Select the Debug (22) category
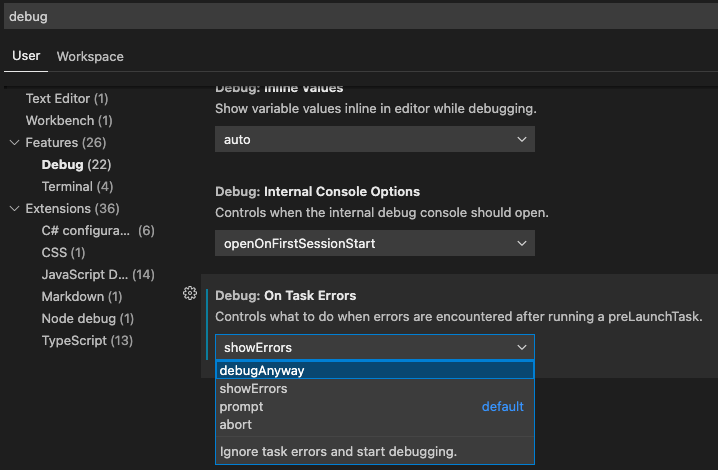718x470 pixels. click(x=76, y=164)
